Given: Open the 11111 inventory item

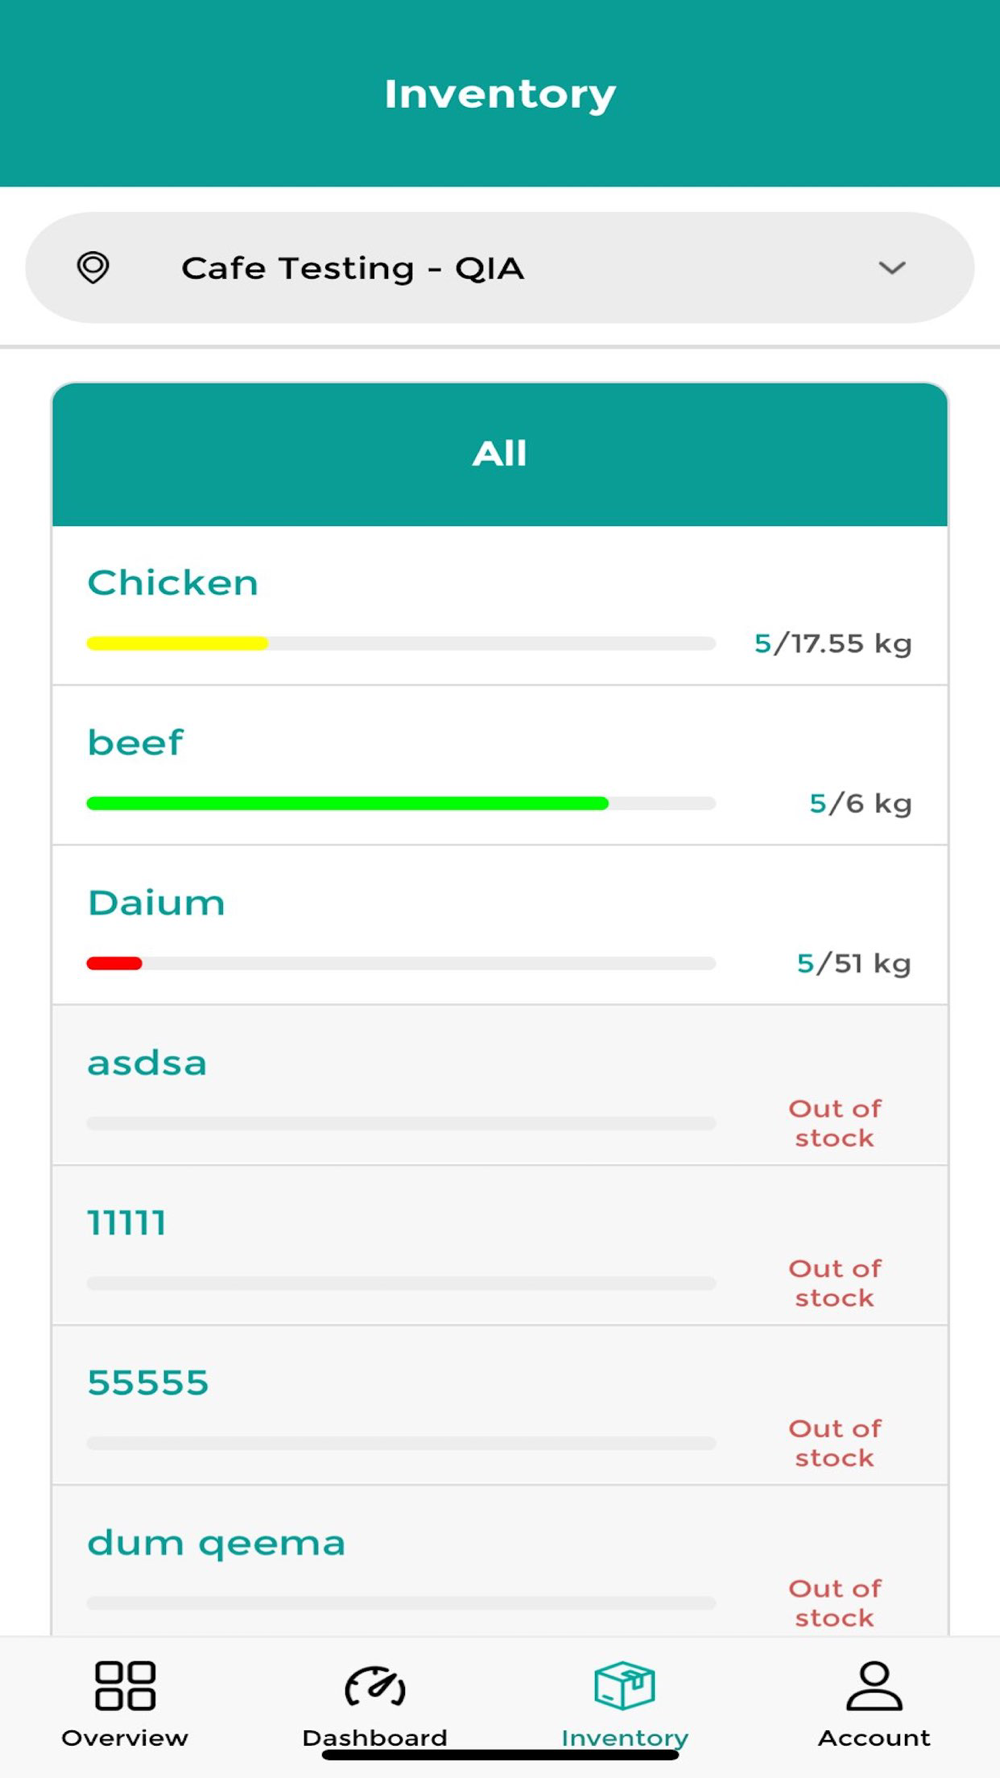Looking at the screenshot, I should (x=500, y=1246).
